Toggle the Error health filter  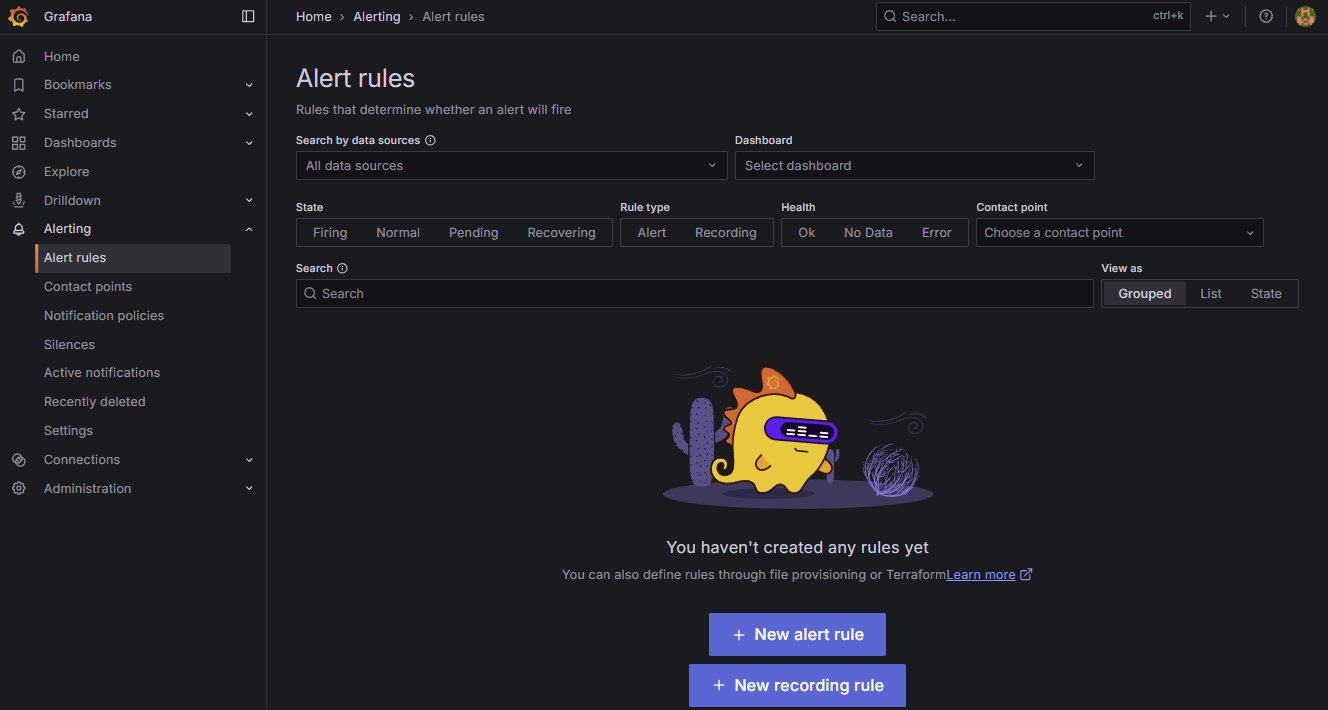(x=936, y=233)
